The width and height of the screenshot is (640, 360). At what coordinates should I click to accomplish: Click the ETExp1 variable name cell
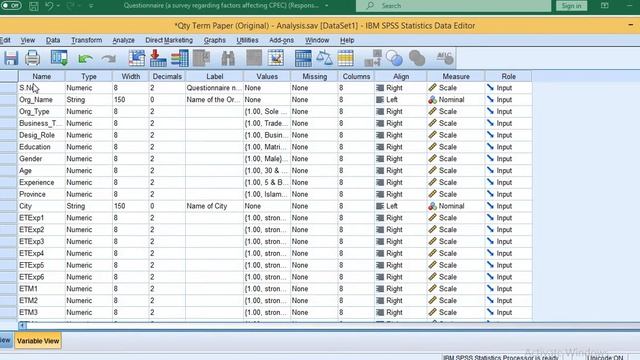pyautogui.click(x=41, y=218)
